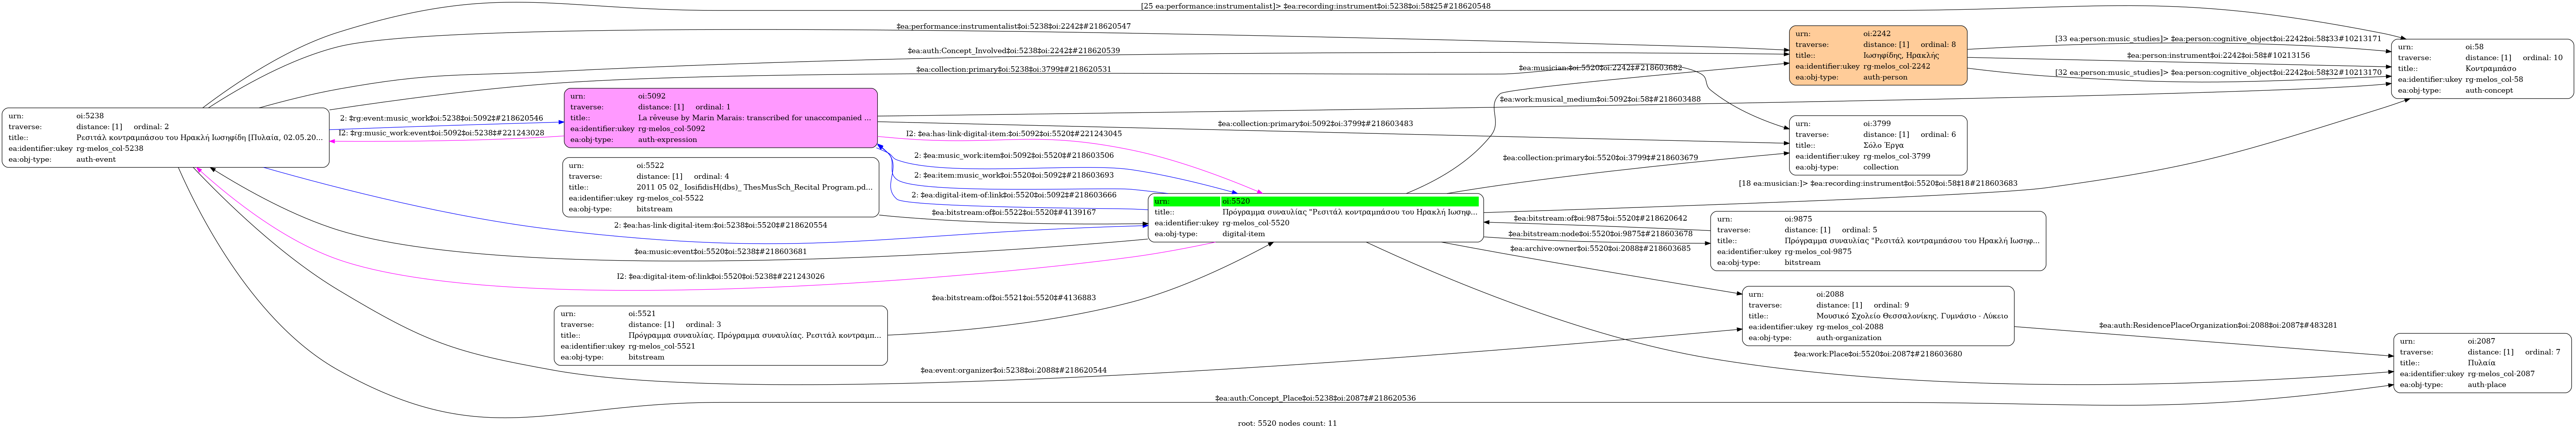
Task: Click the ea:bitstream:of oi:5521 edge label
Action: click(1013, 297)
